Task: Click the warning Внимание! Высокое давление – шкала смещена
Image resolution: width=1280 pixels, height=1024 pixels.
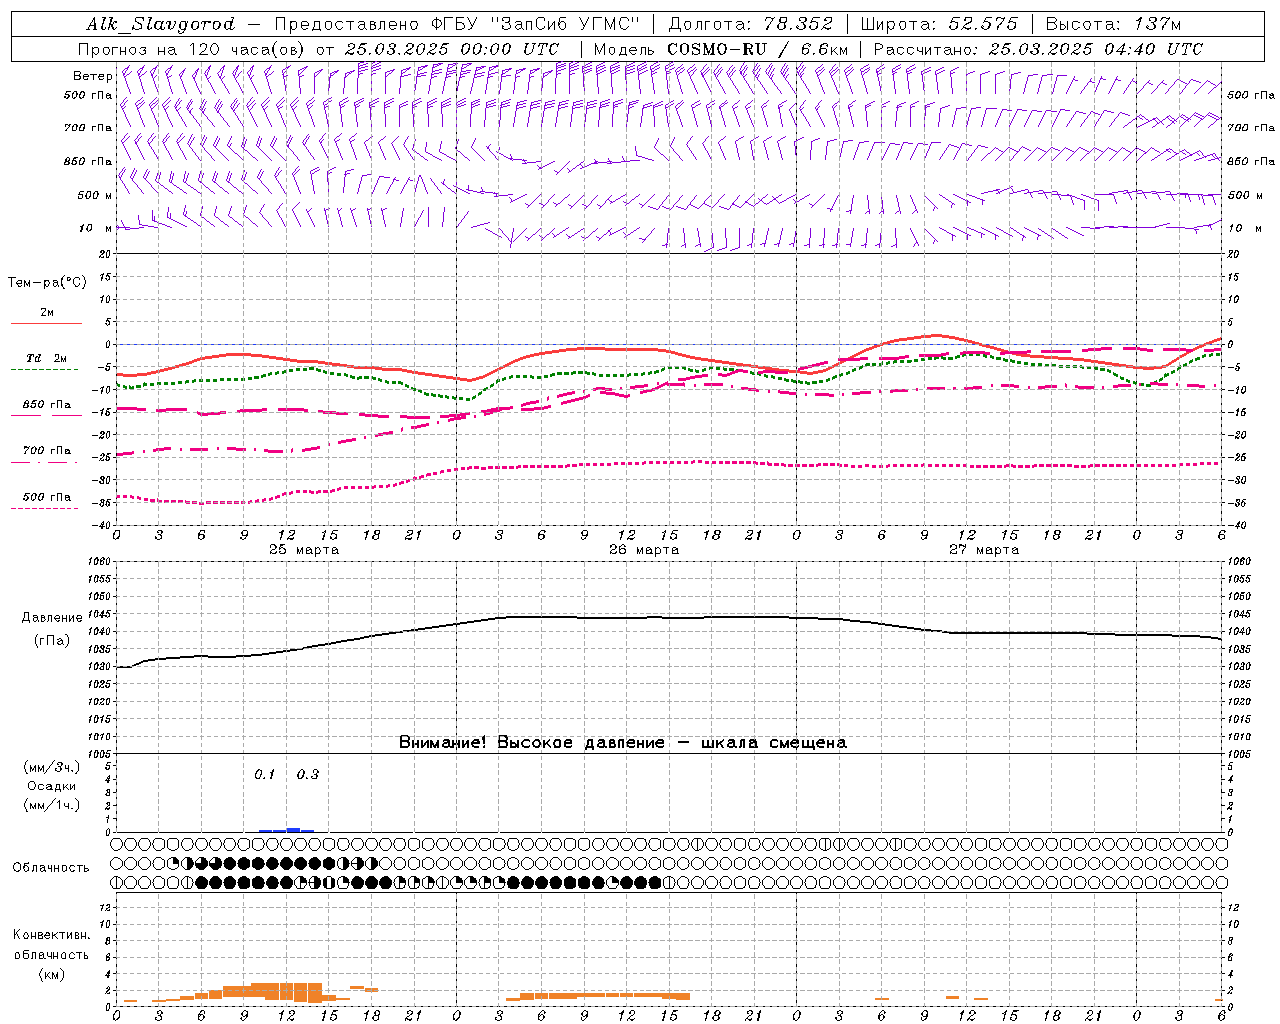Action: coord(623,742)
